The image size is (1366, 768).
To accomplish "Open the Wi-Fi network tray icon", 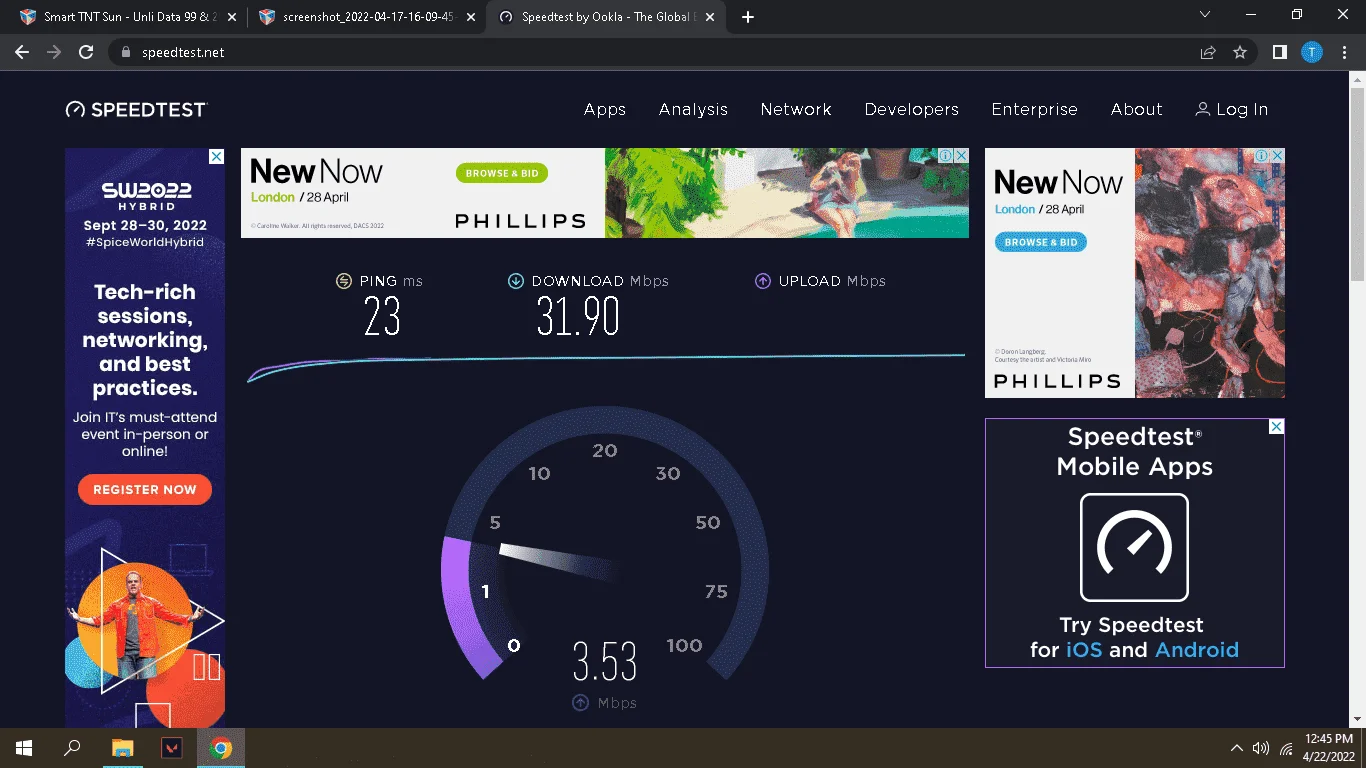I will coord(1286,748).
